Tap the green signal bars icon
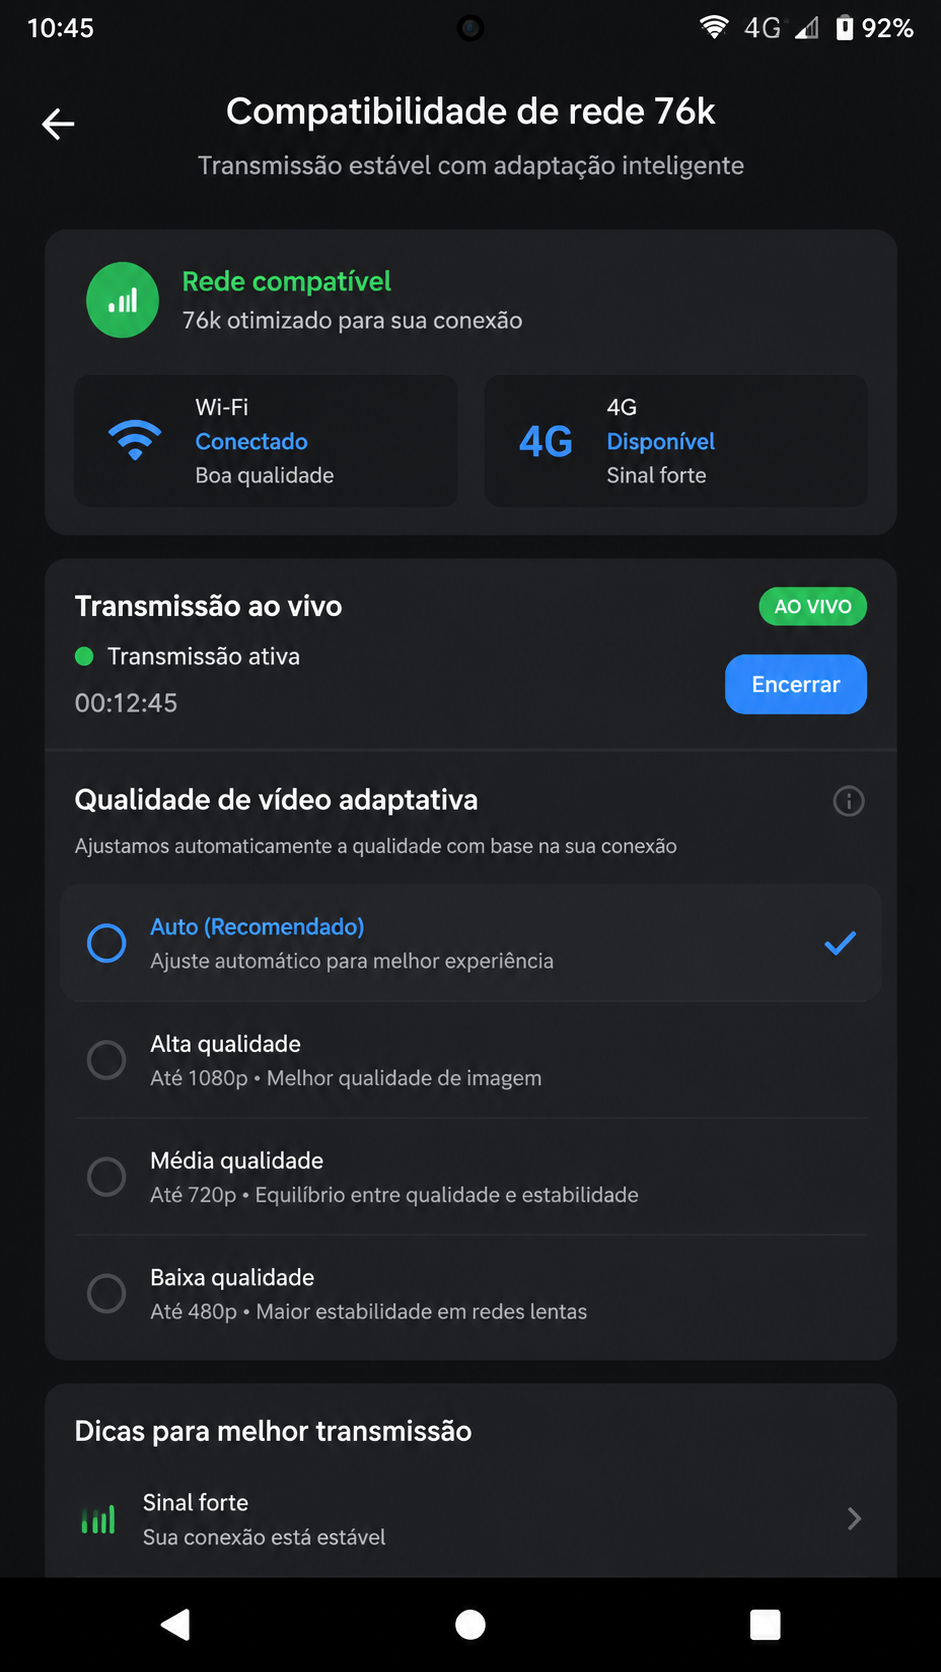 pos(122,300)
